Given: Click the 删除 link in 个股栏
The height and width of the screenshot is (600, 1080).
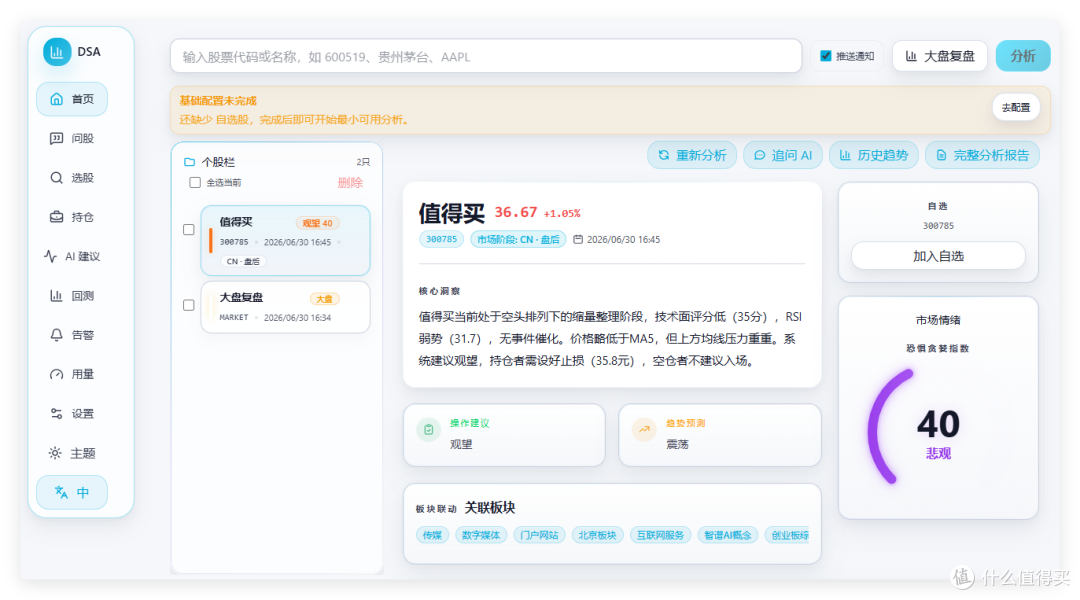Looking at the screenshot, I should point(350,183).
